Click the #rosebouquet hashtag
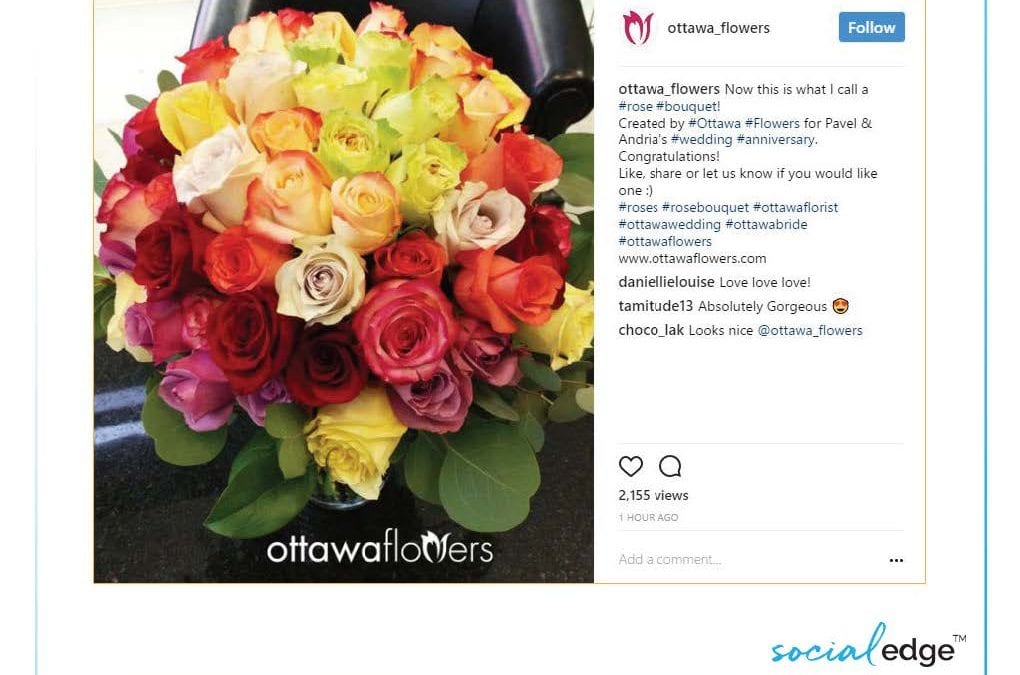The image size is (1020, 675). pos(705,207)
